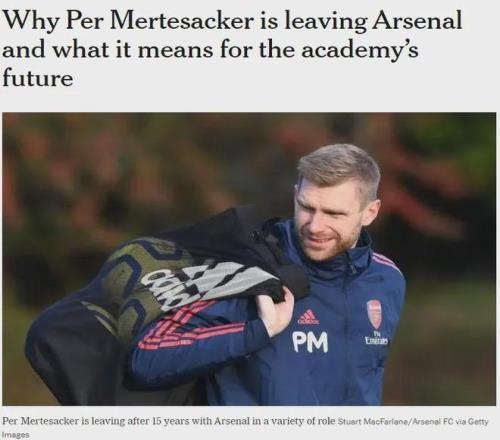
Task: Click the Arsenal crest on the jacket
Action: coord(374,314)
